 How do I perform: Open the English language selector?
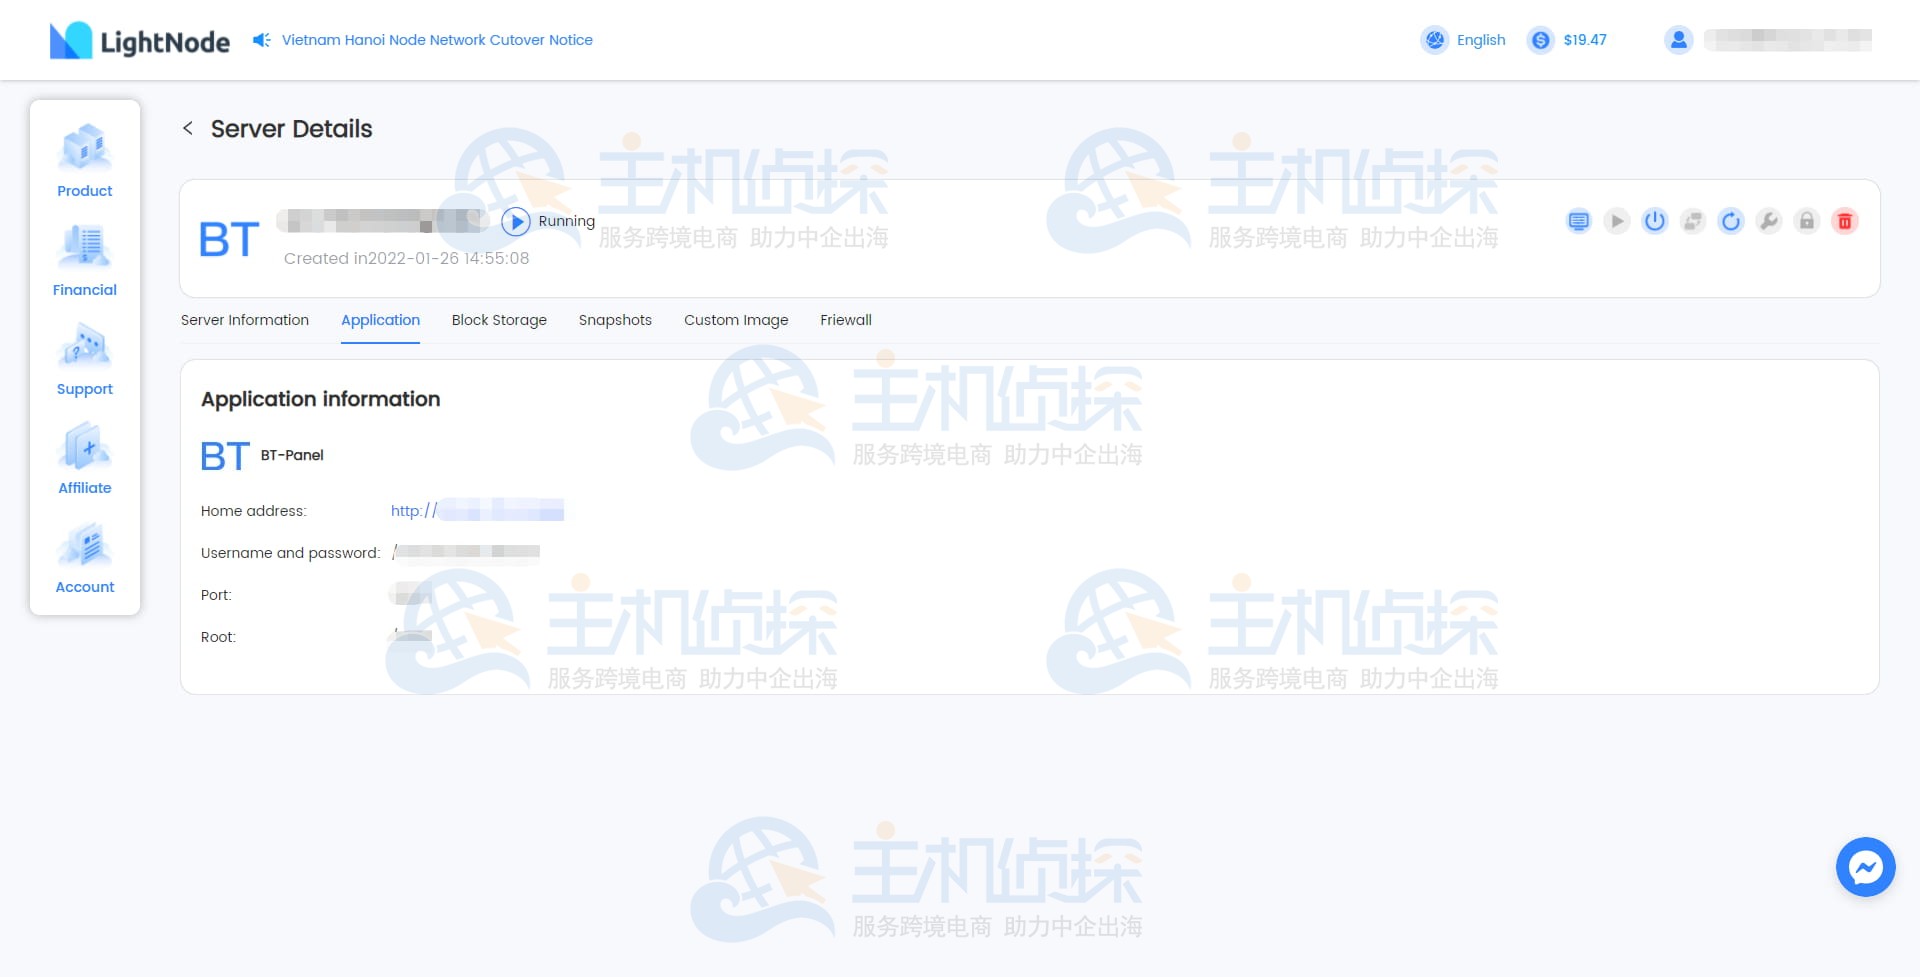coord(1464,40)
